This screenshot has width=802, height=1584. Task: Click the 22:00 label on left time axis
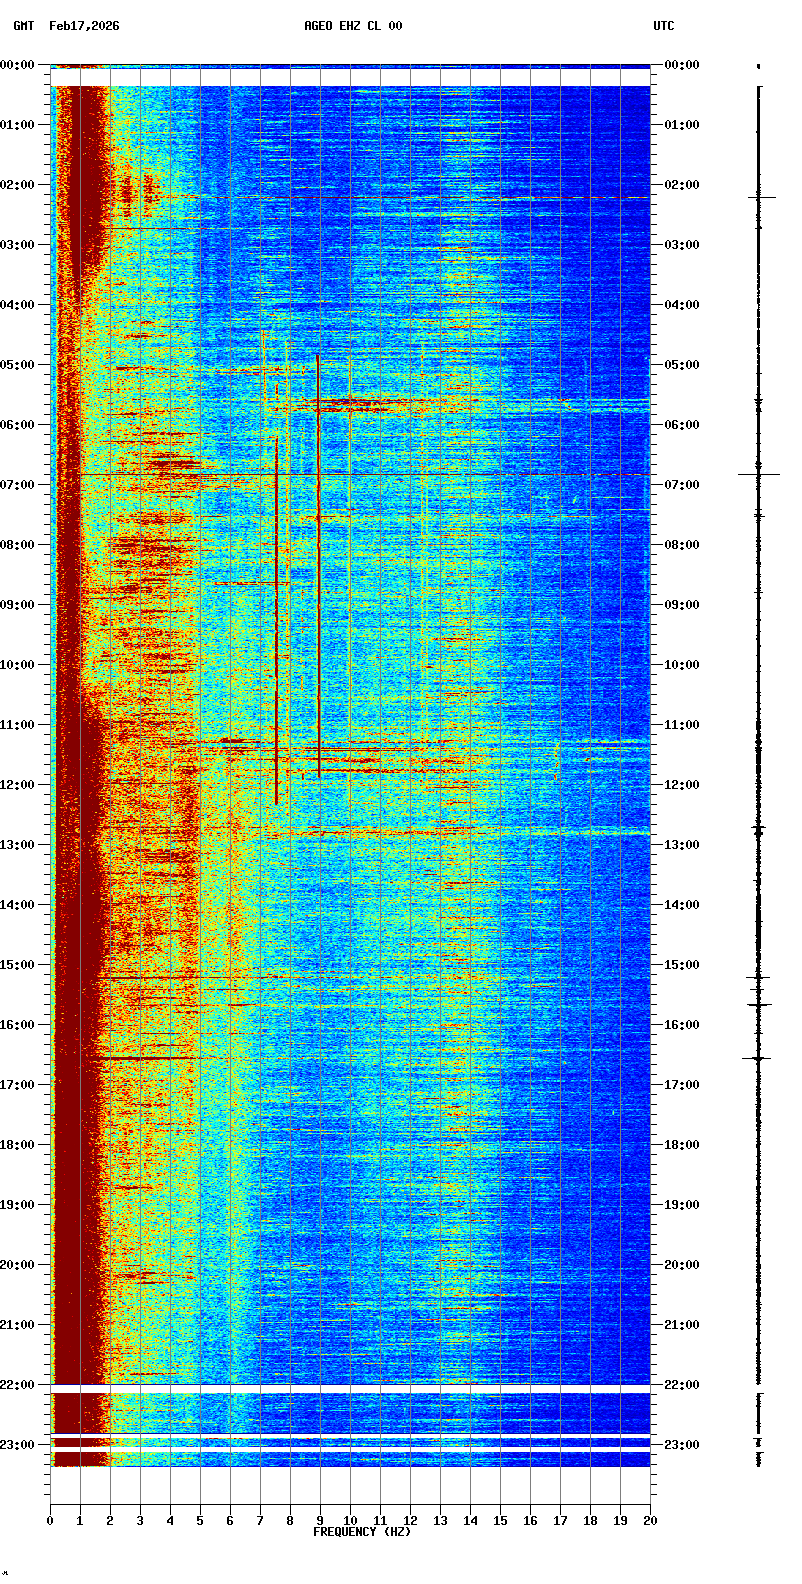18,1385
